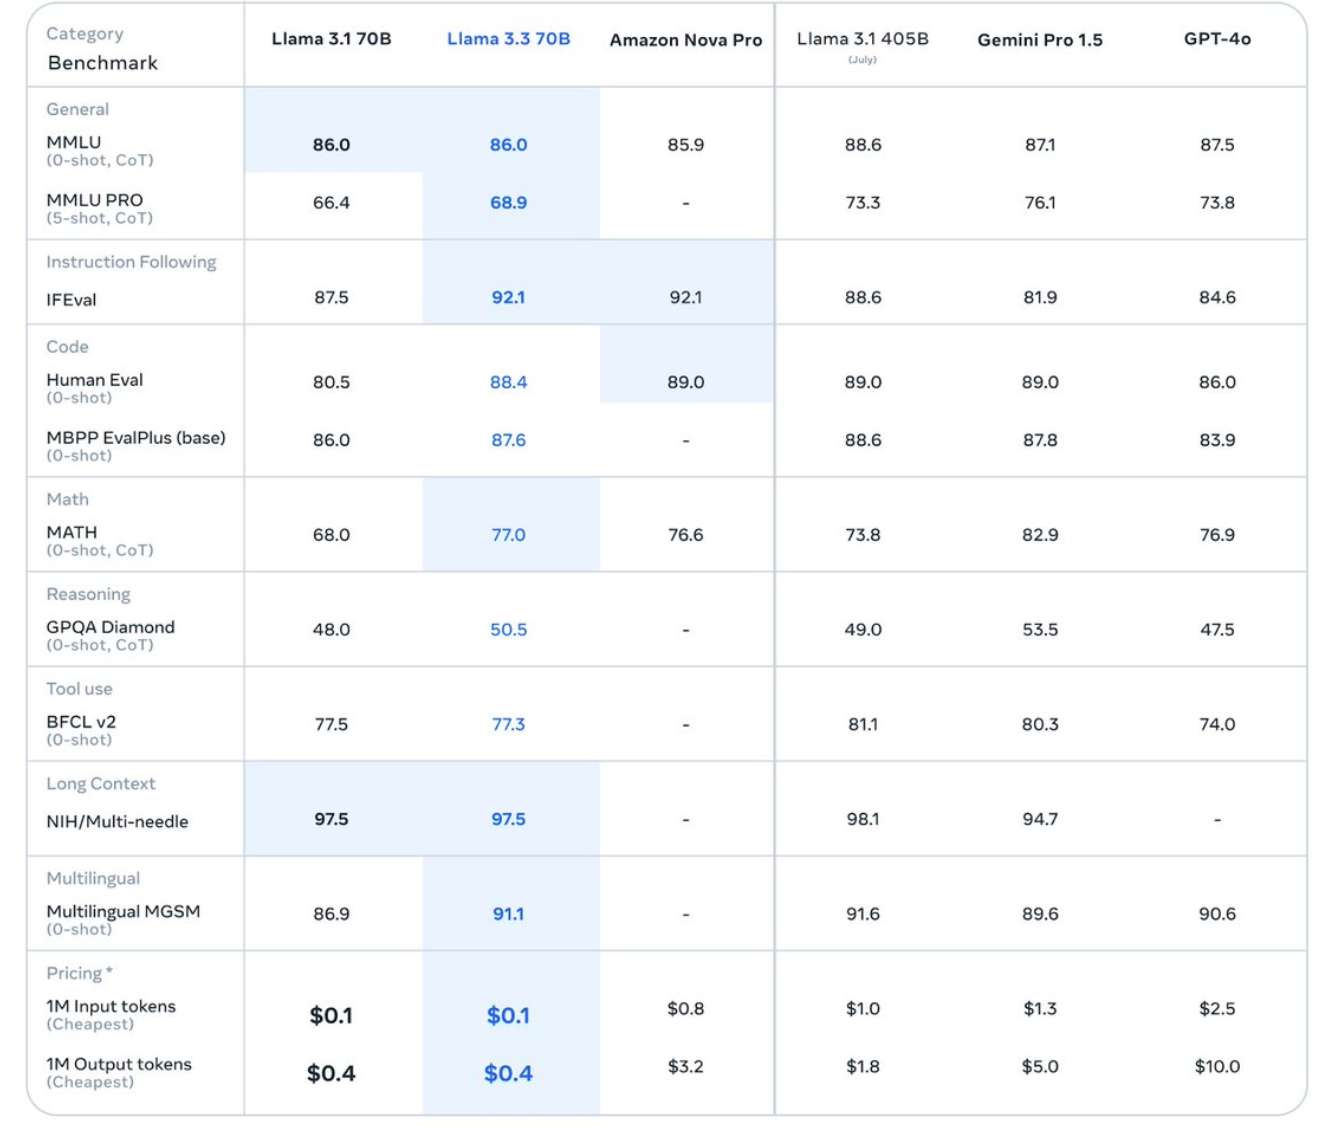
Task: Click the Human Eval benchmark row label
Action: click(x=95, y=380)
